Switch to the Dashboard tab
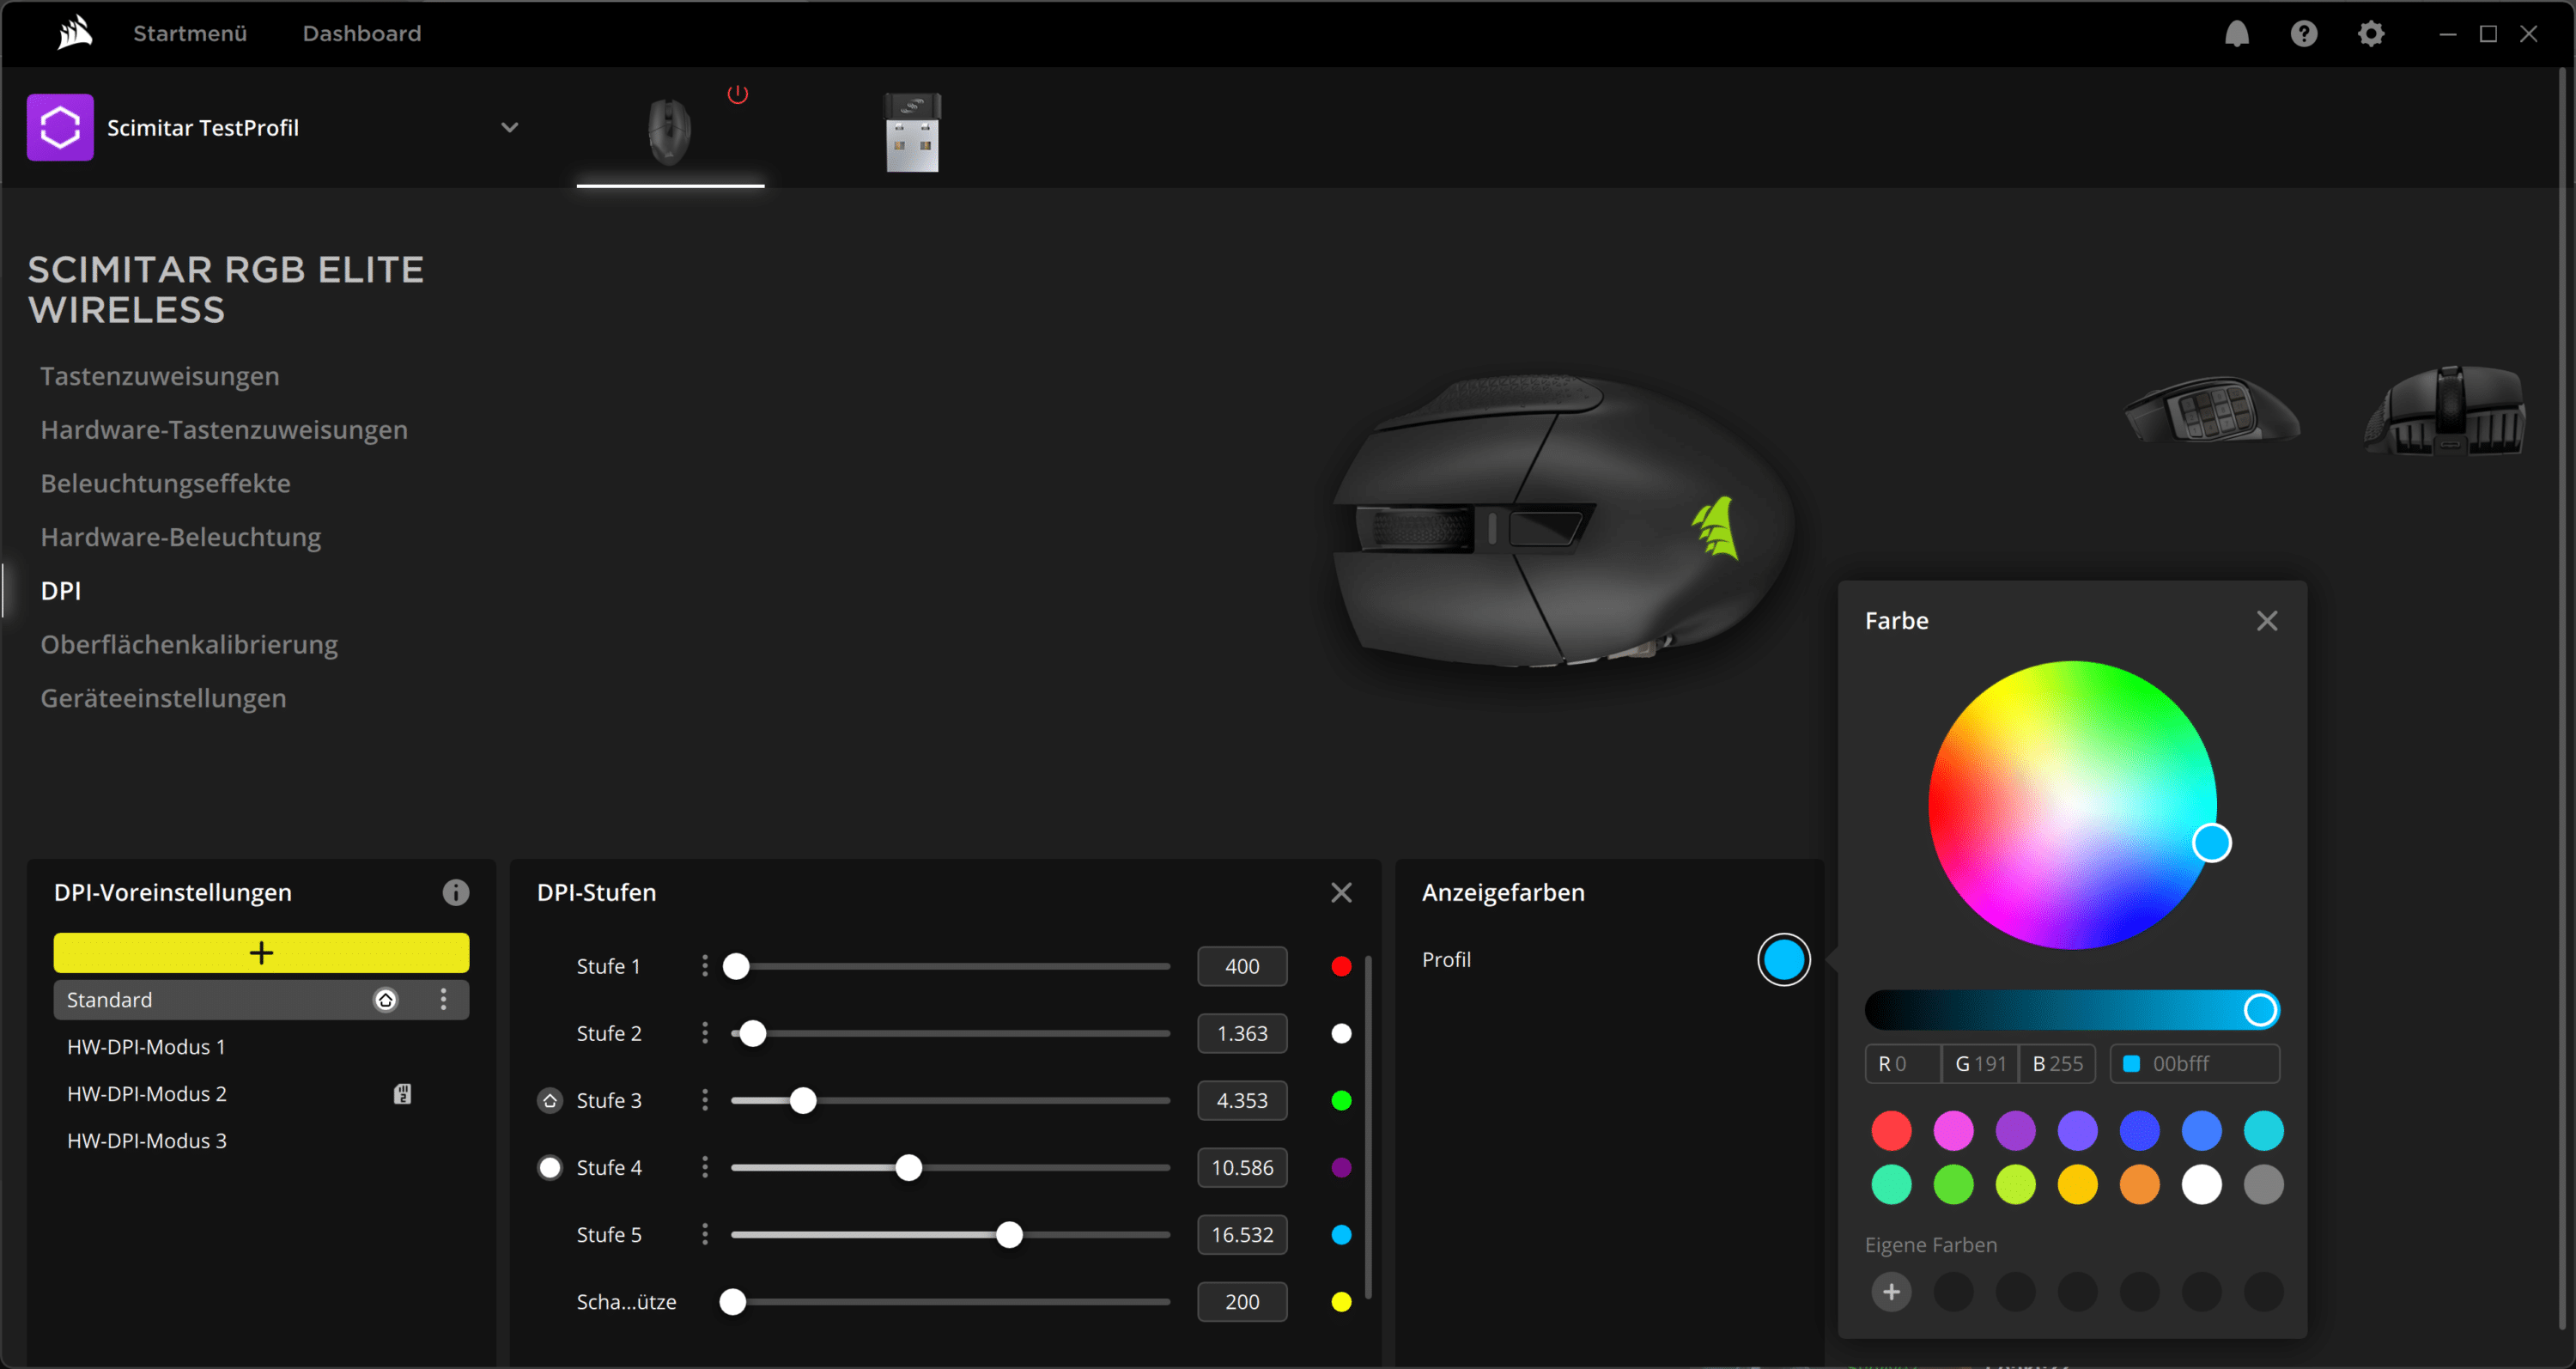Image resolution: width=2576 pixels, height=1369 pixels. 361,33
